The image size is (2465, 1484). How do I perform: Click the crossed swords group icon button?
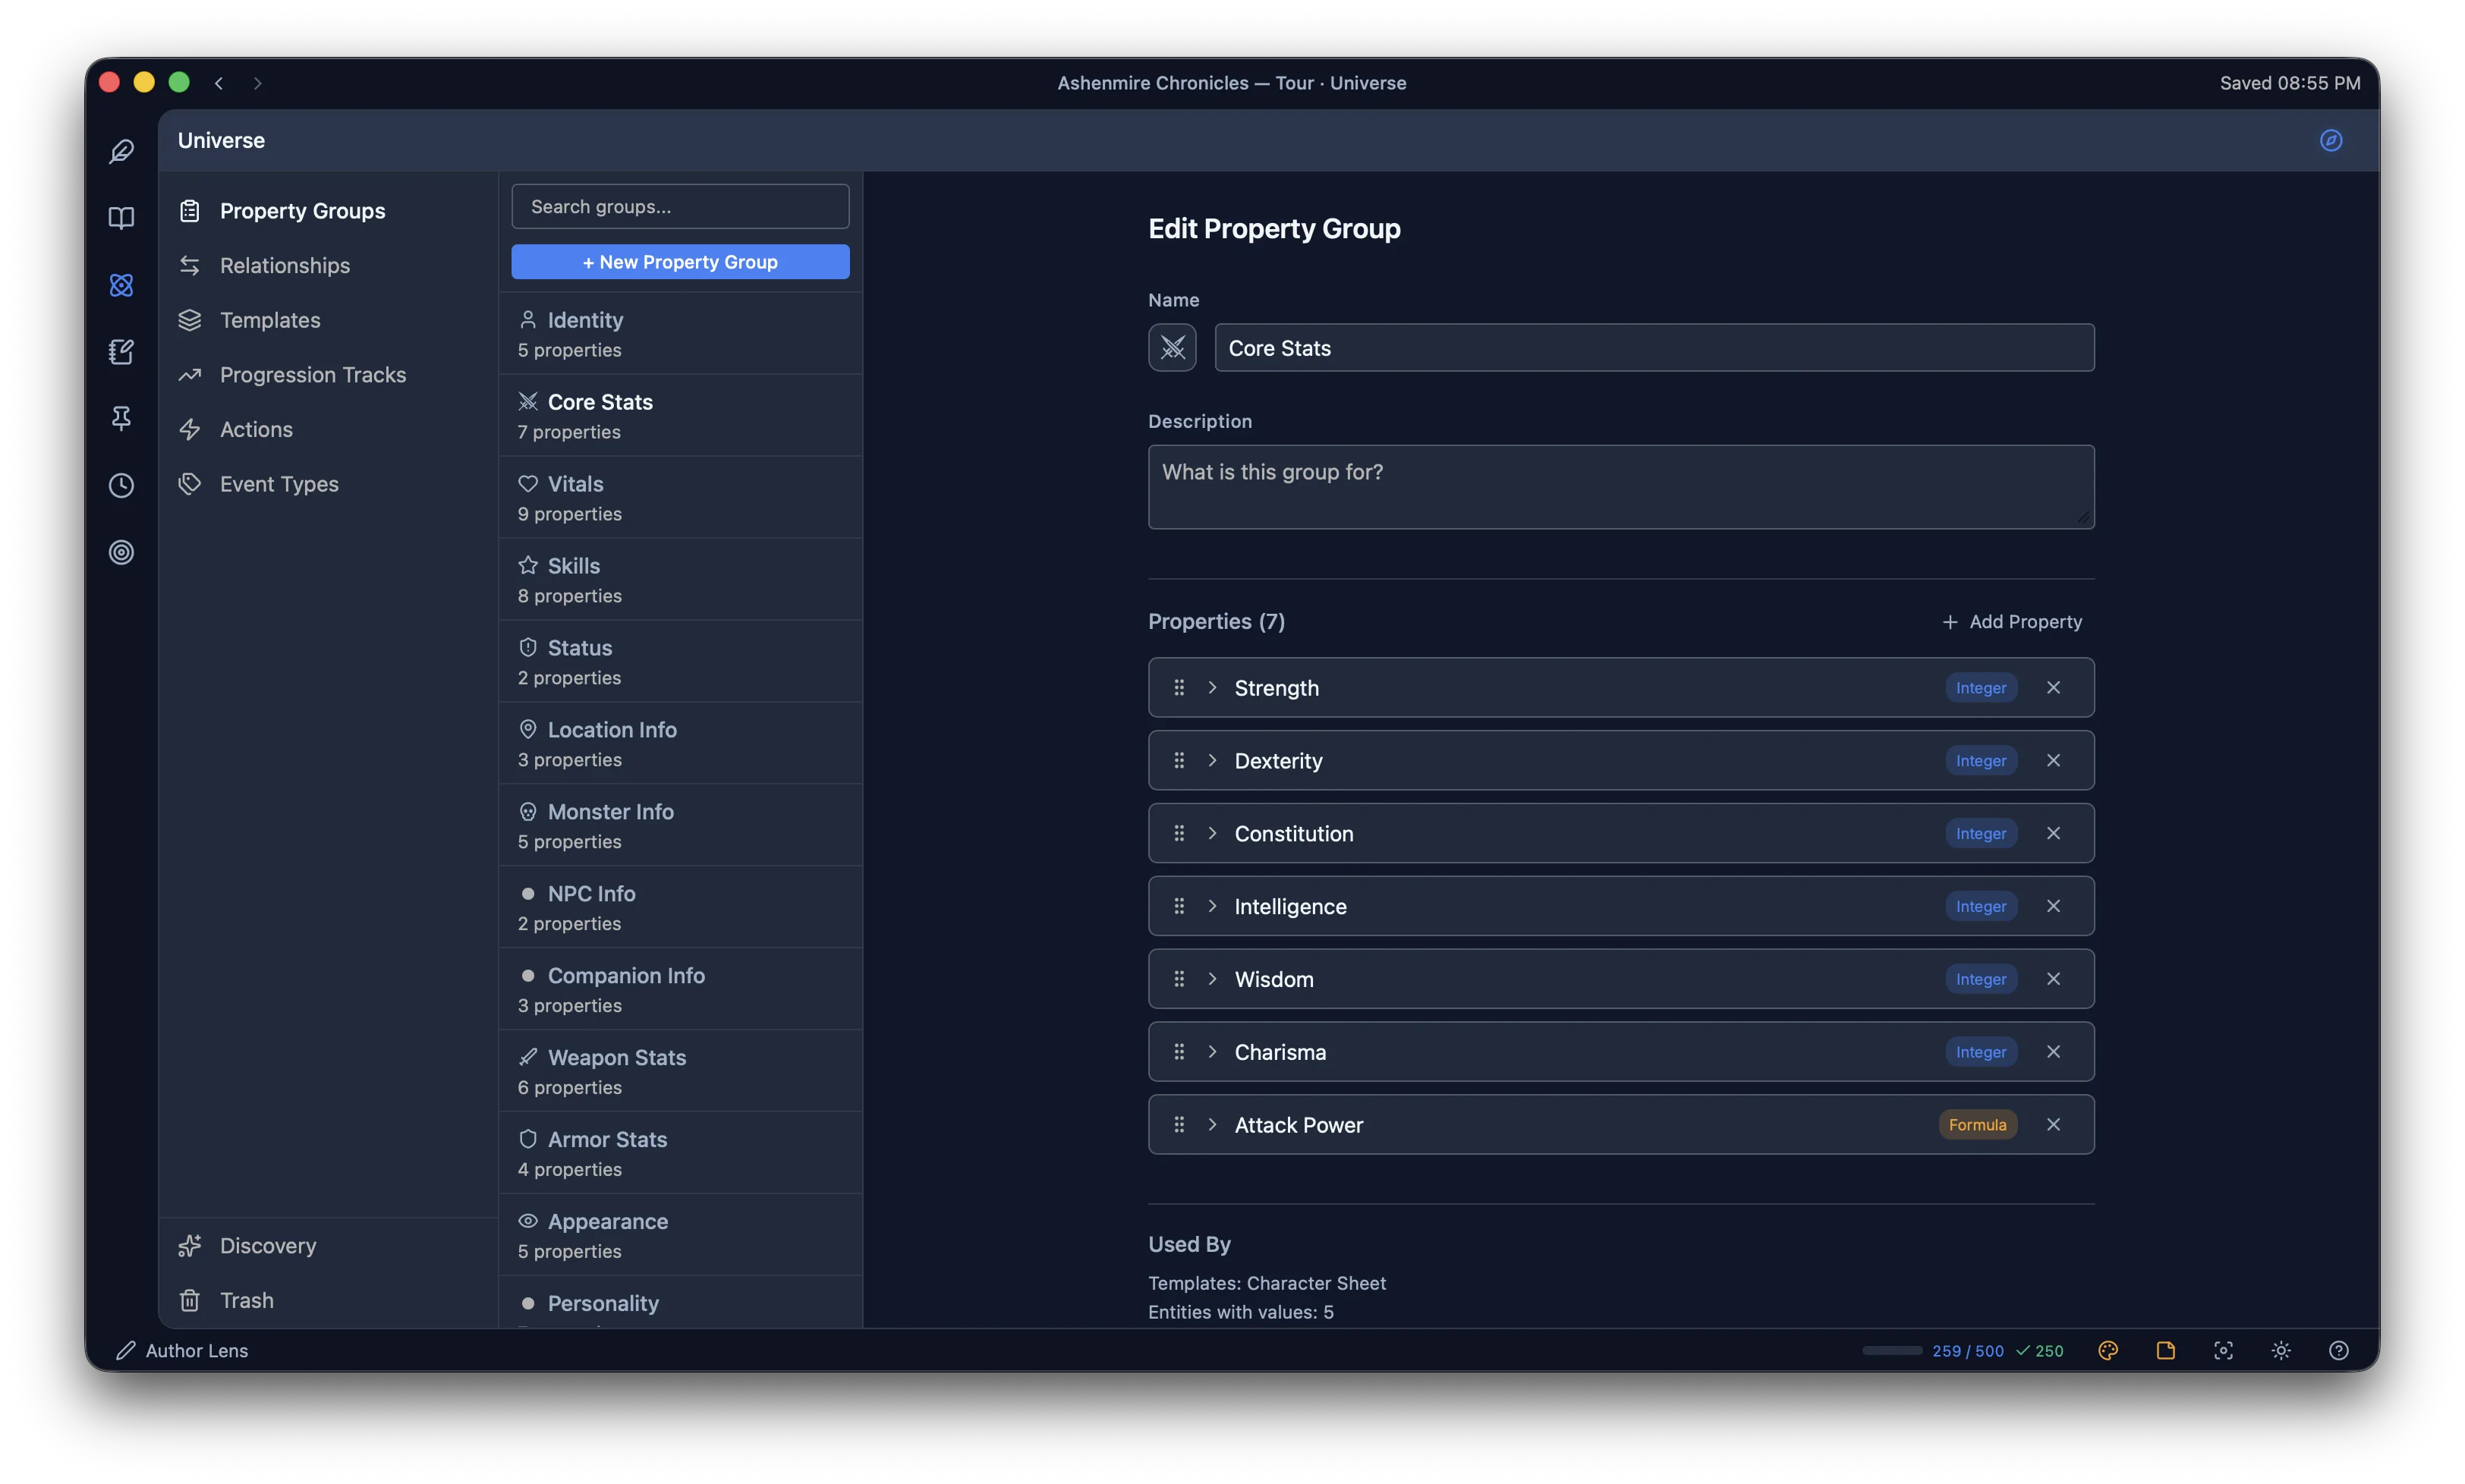[1172, 347]
